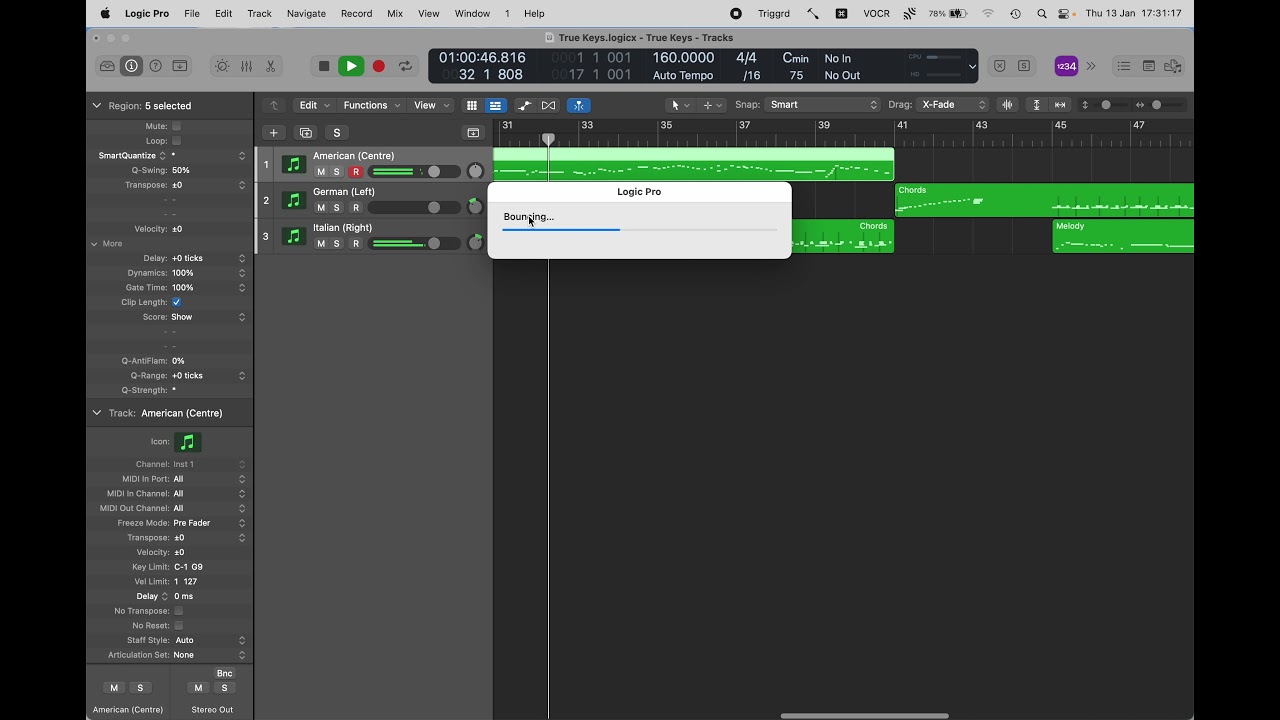Click the German (Left) track icon

click(293, 200)
